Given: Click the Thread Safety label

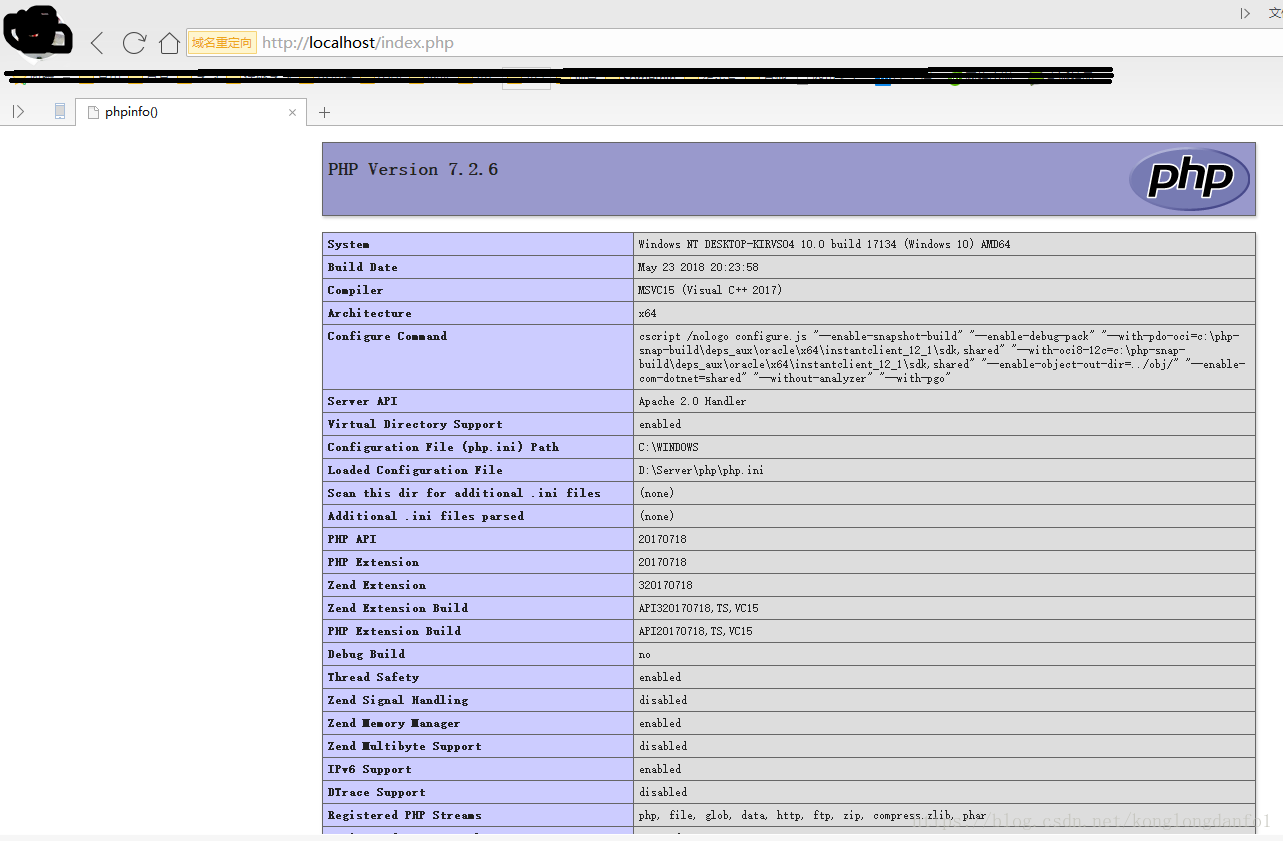Looking at the screenshot, I should pos(373,677).
